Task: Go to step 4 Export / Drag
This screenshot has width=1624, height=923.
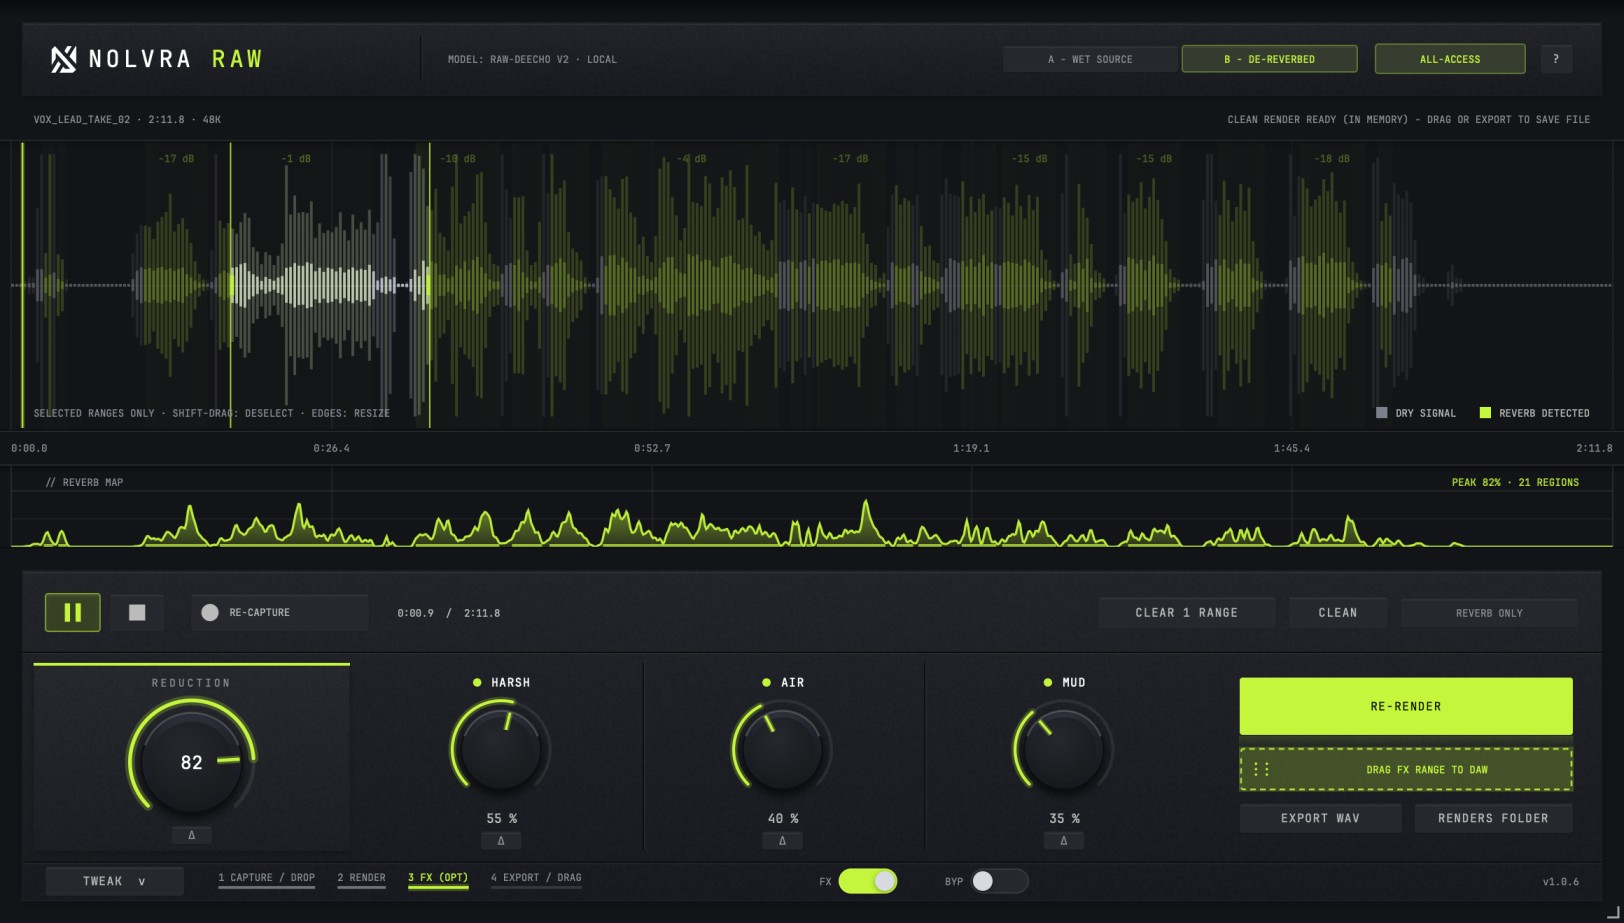Action: pyautogui.click(x=536, y=878)
